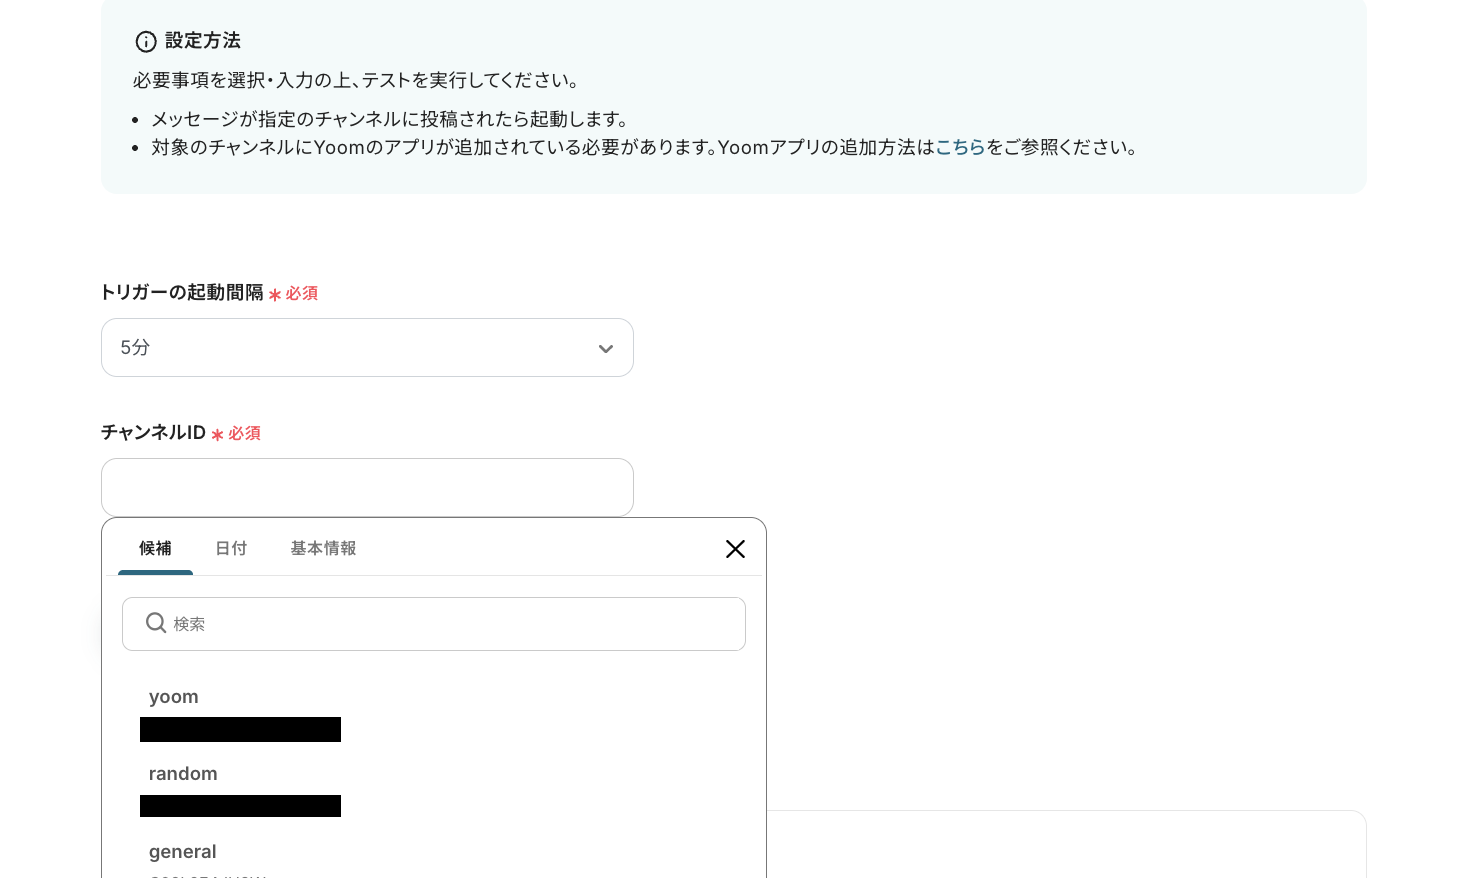Select the yoom channel from suggestions
Image resolution: width=1468 pixels, height=878 pixels.
(174, 696)
